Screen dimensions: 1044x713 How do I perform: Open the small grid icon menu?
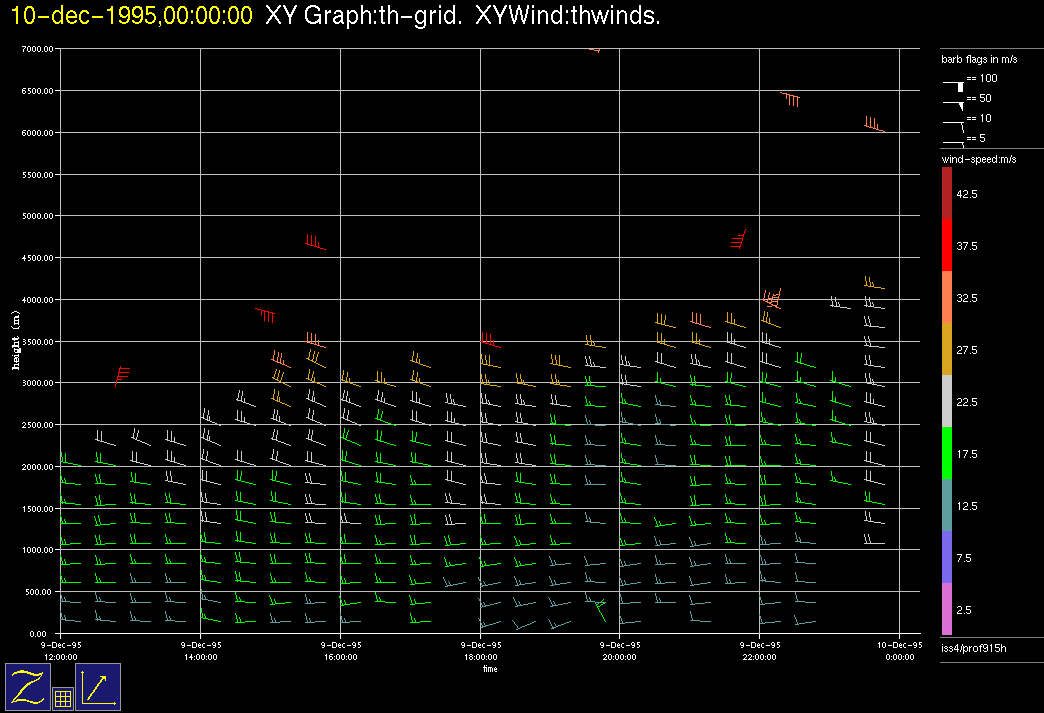coord(62,699)
